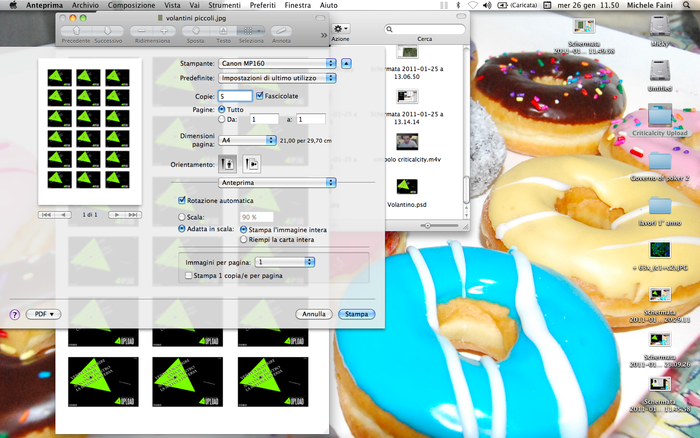Viewport: 700px width, 438px height.
Task: Open the Finestra menu
Action: click(298, 5)
